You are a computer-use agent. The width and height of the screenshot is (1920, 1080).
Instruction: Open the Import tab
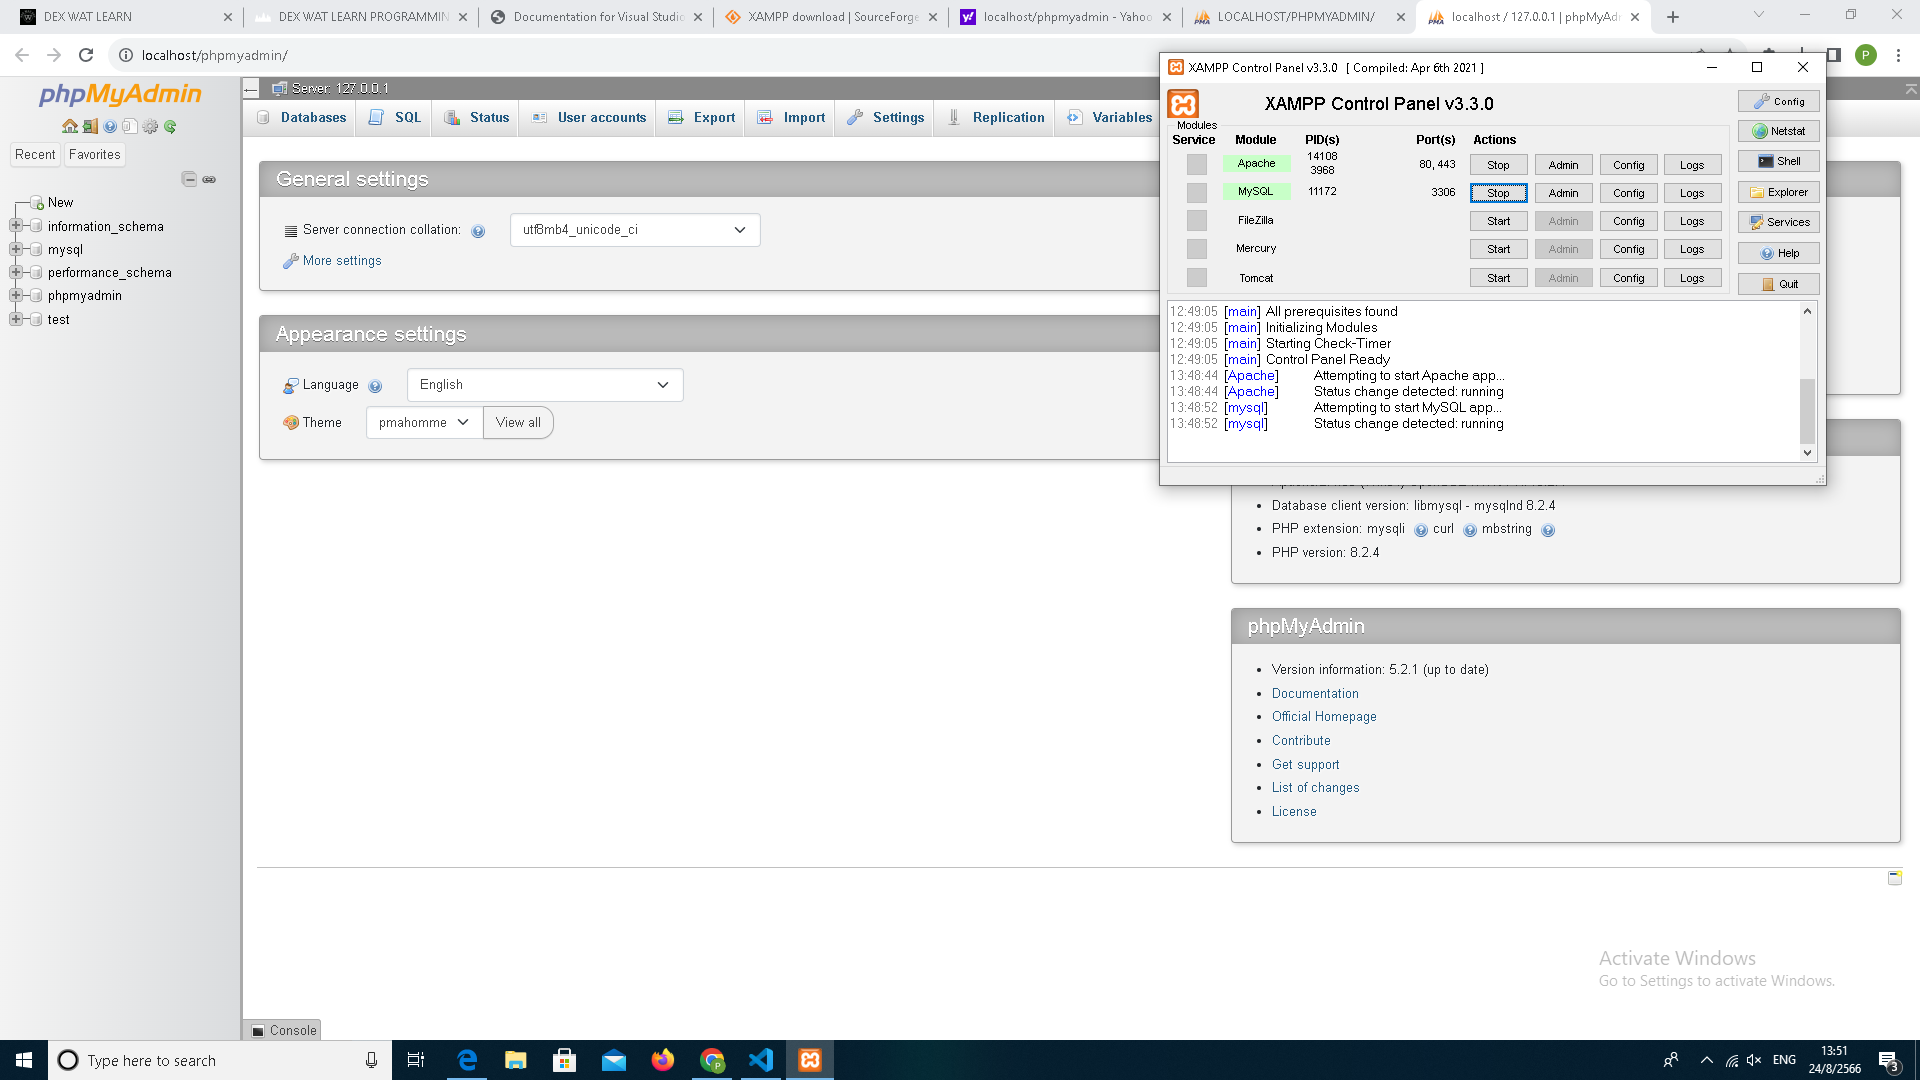click(x=792, y=117)
